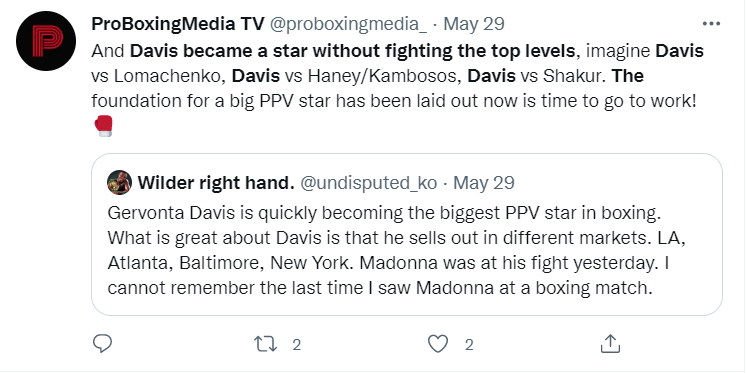Like the tweet with the heart icon
This screenshot has height=373, width=746.
click(438, 344)
